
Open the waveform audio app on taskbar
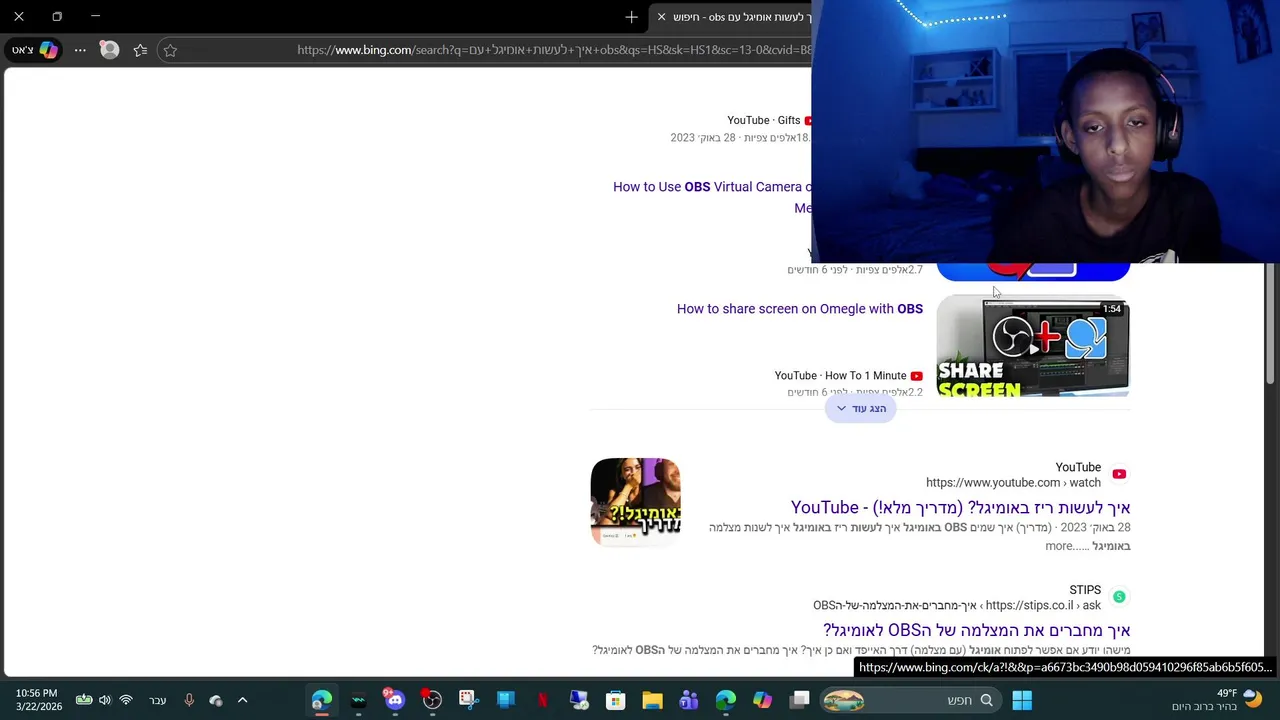(x=358, y=700)
